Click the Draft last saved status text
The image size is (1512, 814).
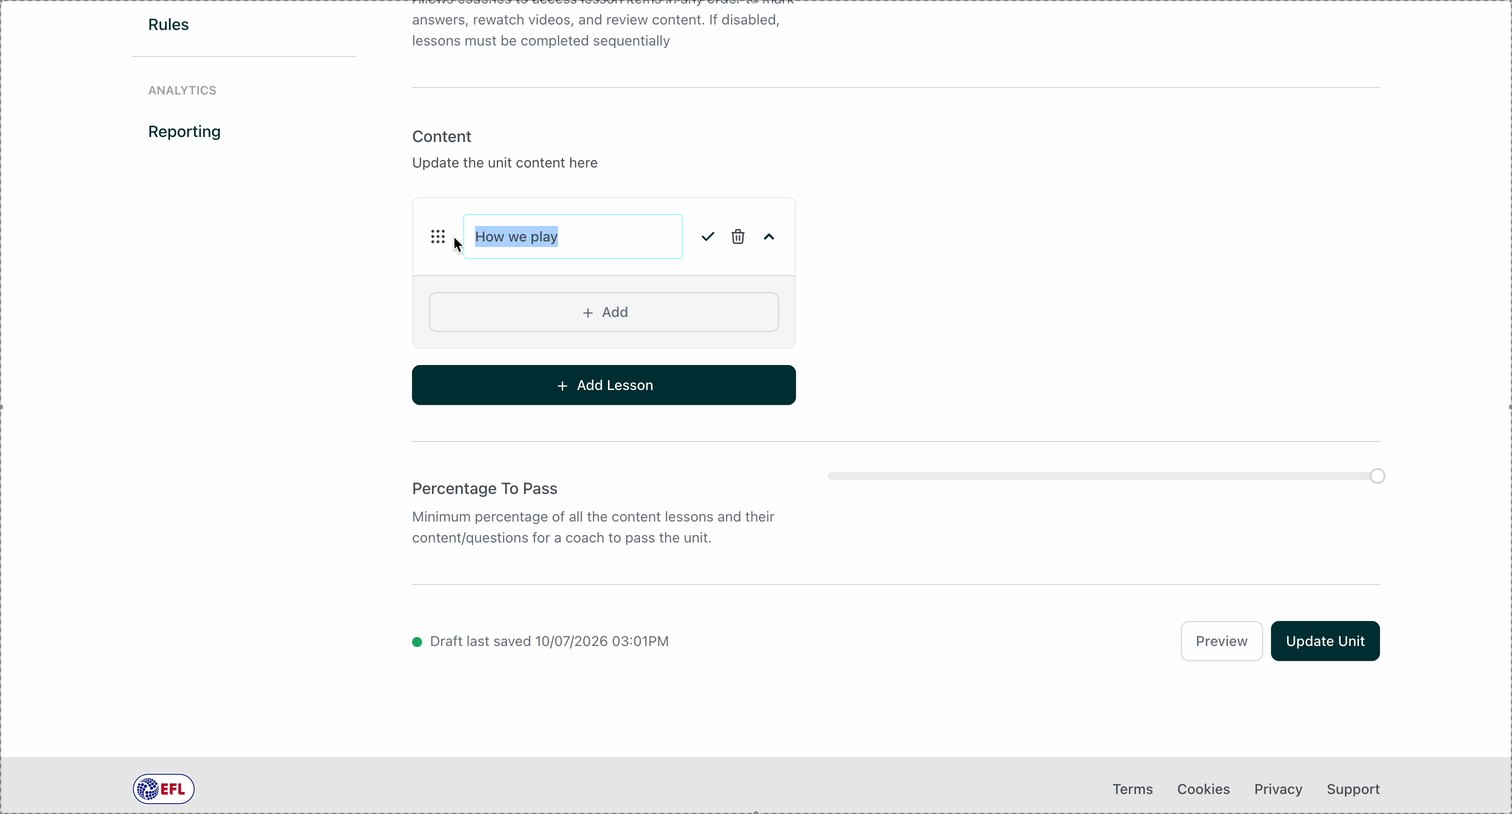[549, 642]
